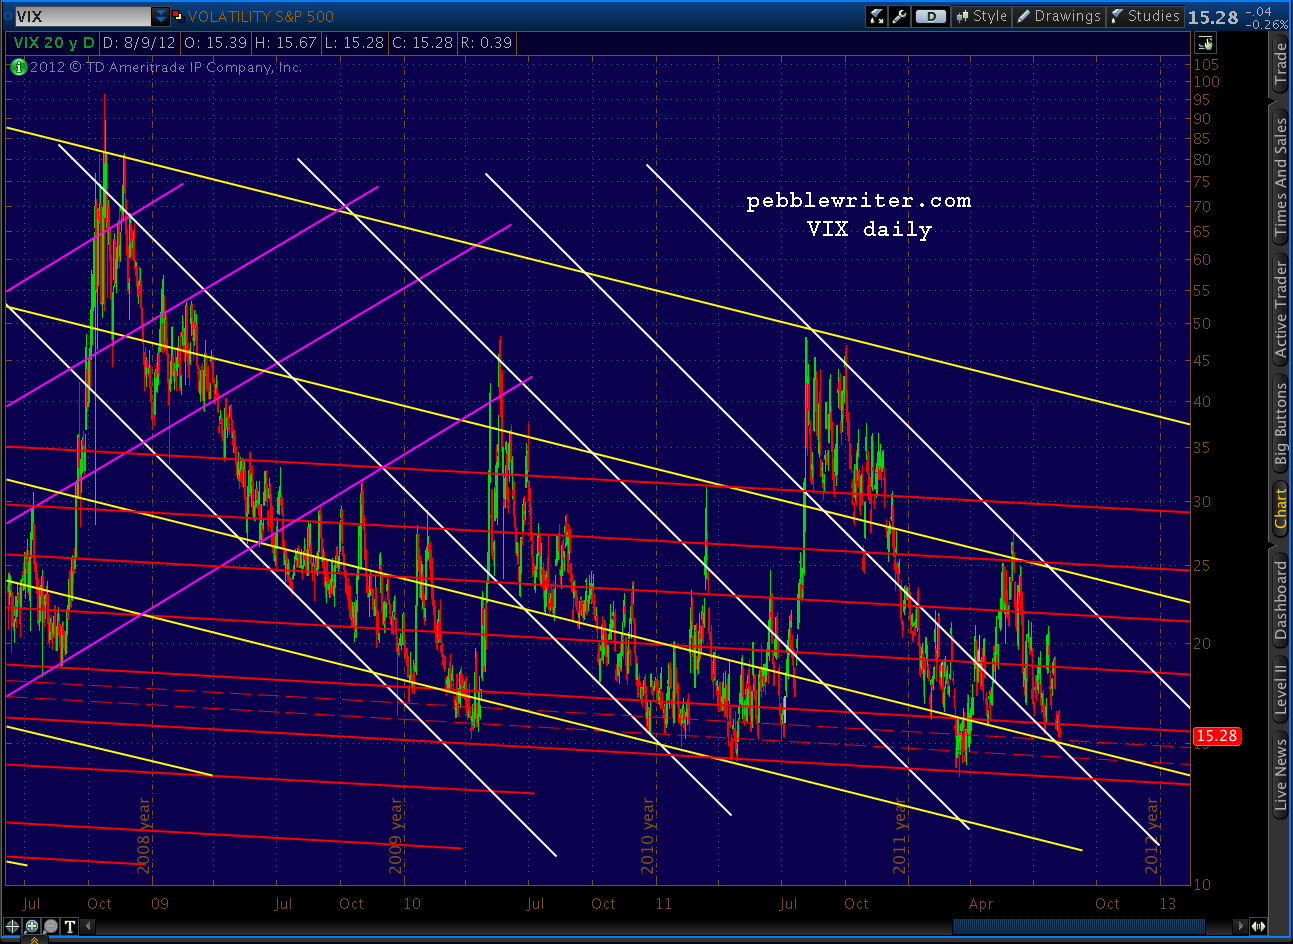Change the D daily timeframe button
This screenshot has height=944, width=1293.
(931, 16)
